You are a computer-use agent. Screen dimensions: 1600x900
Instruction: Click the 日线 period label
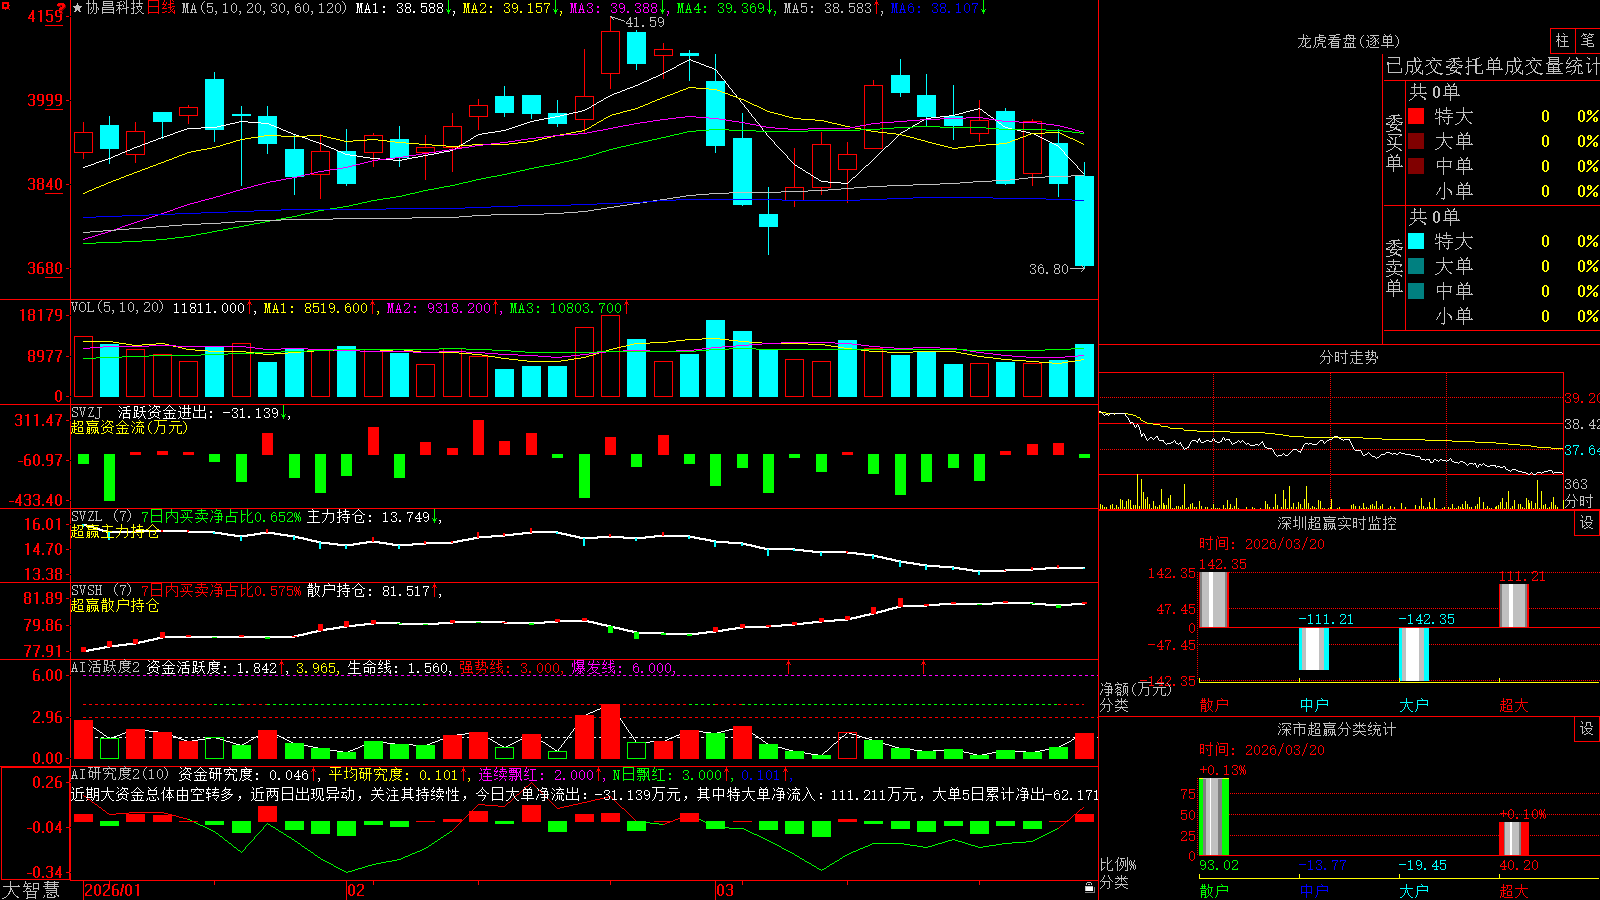[161, 8]
